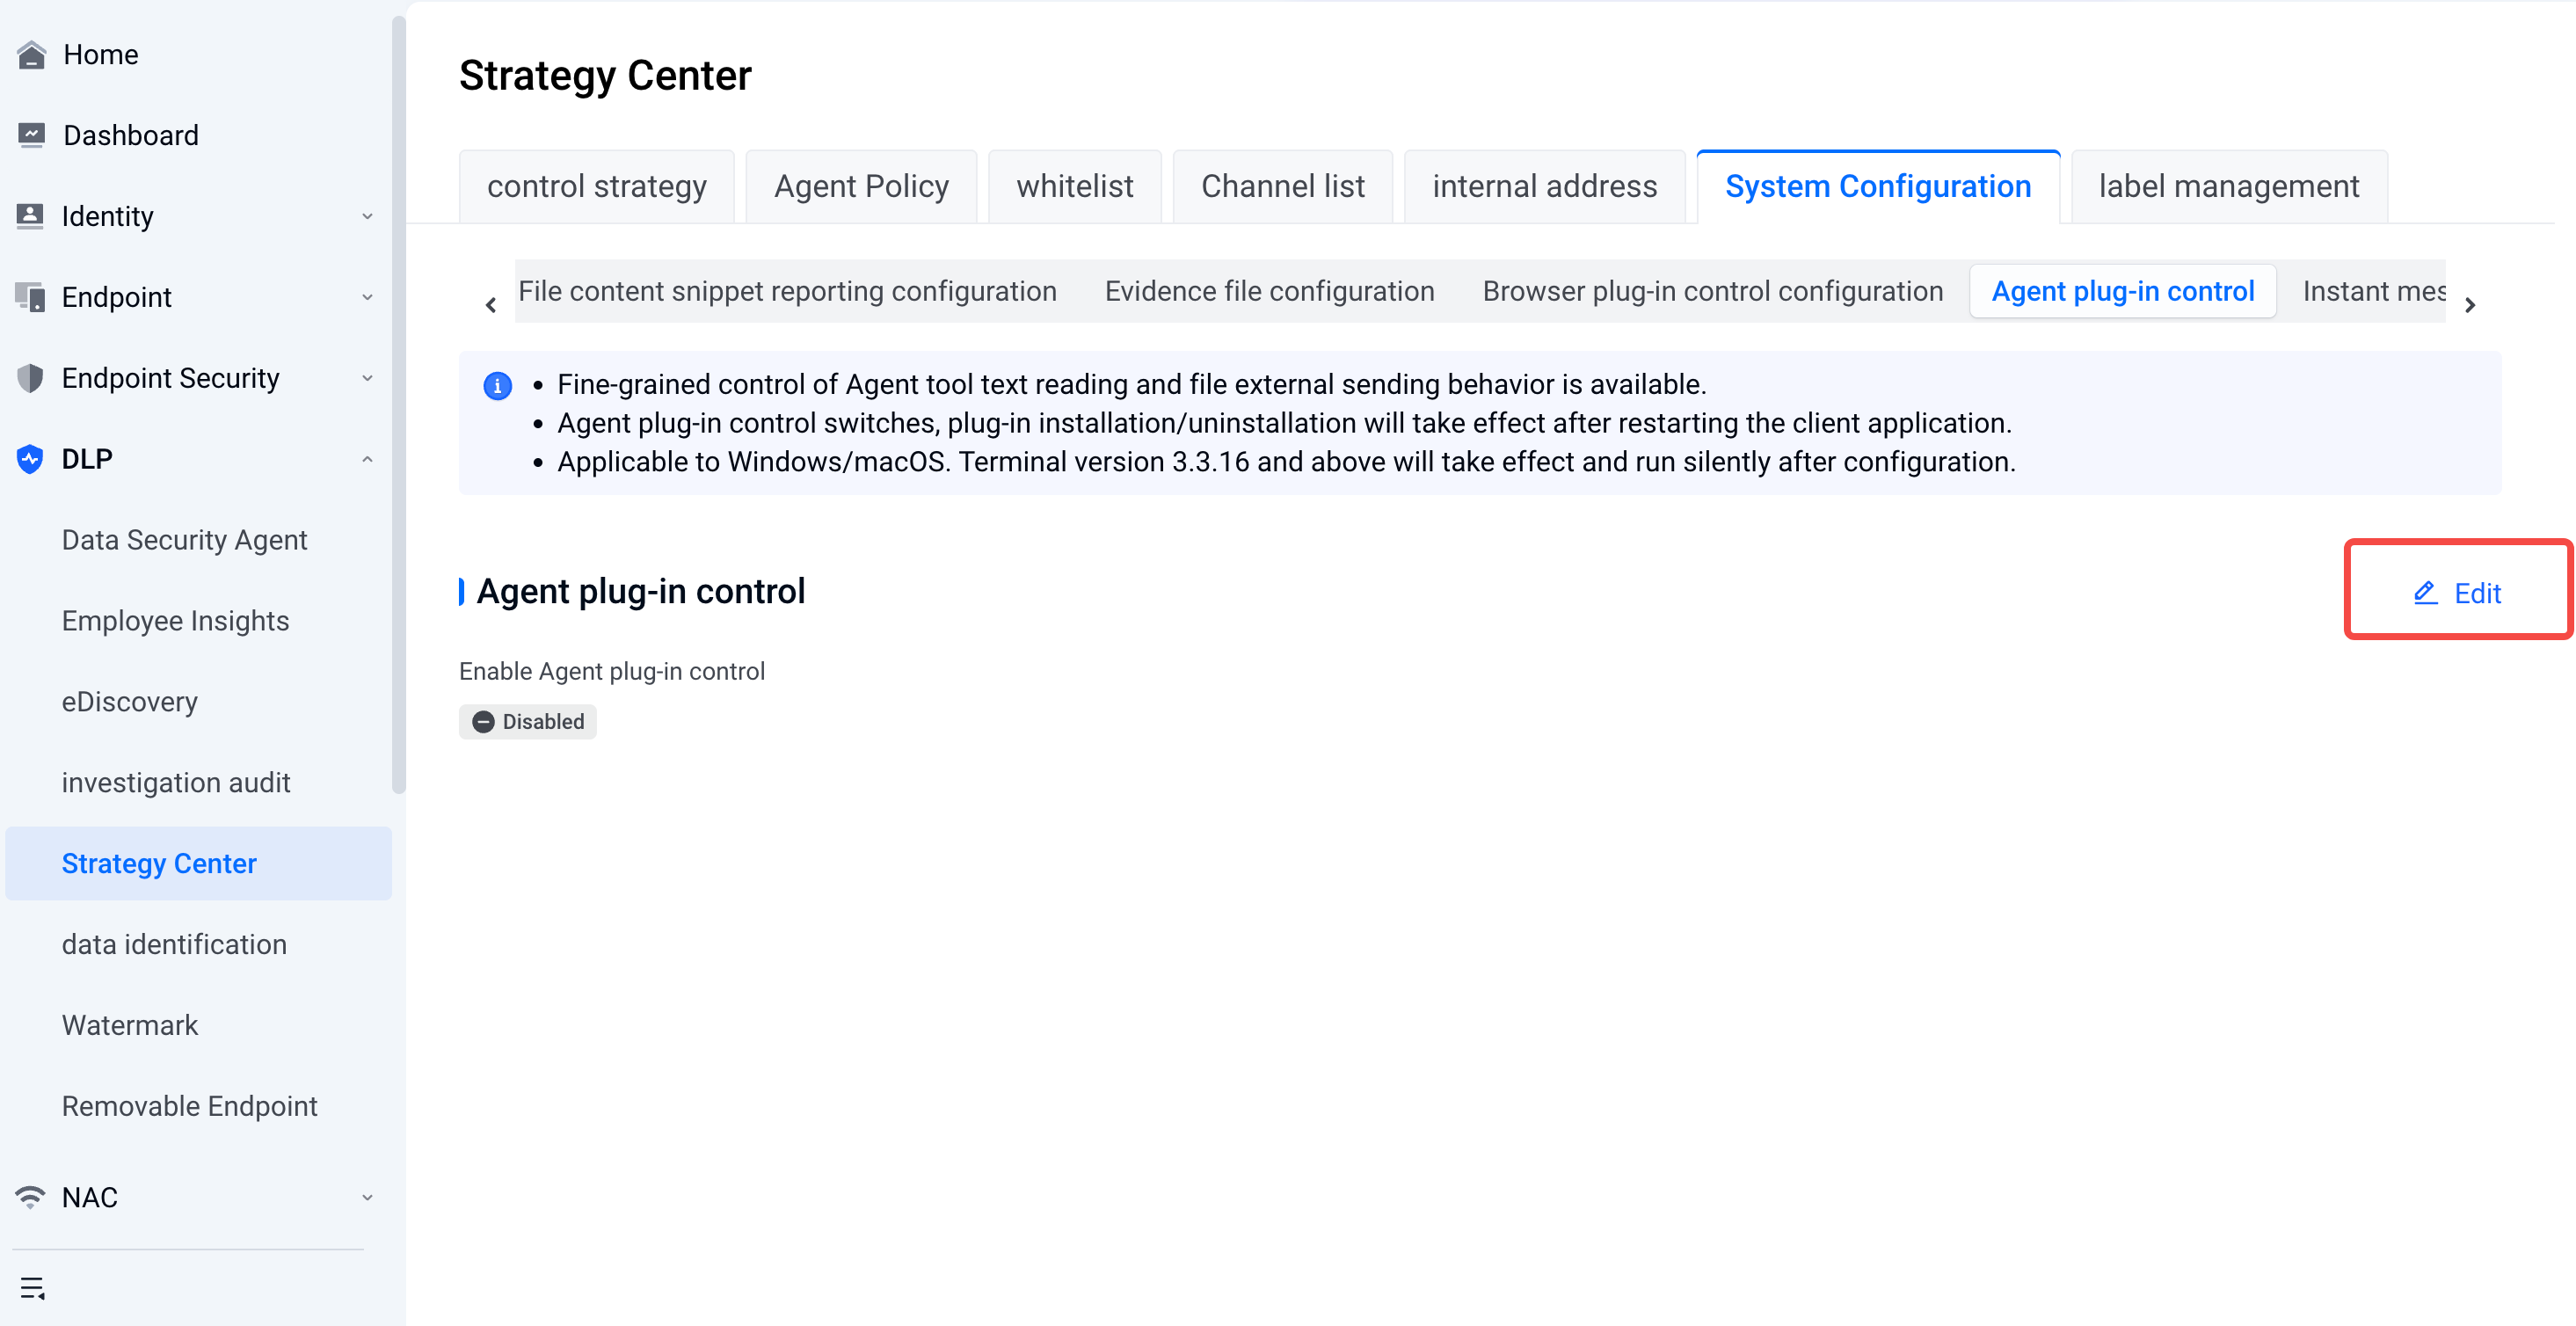Click the right arrow to show more sub-tabs
2576x1326 pixels.
click(x=2470, y=305)
